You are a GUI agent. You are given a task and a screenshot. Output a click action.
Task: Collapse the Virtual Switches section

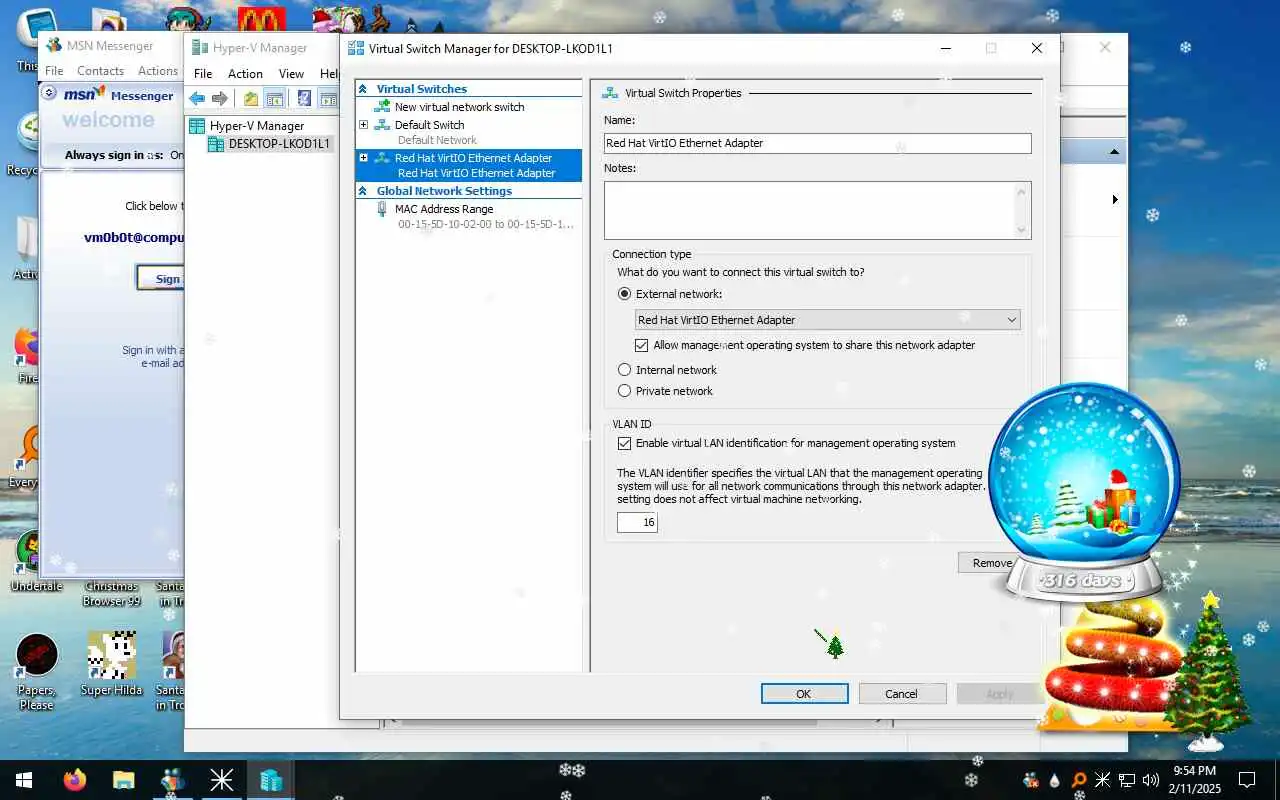[363, 89]
